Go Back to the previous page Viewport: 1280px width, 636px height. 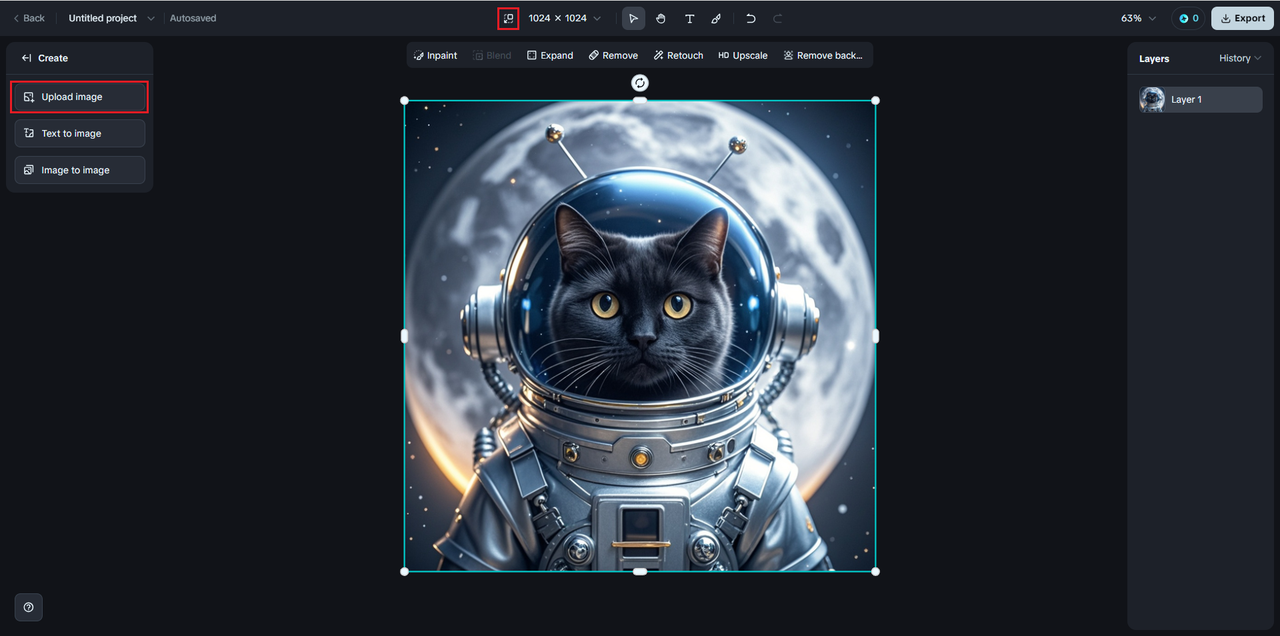28,18
